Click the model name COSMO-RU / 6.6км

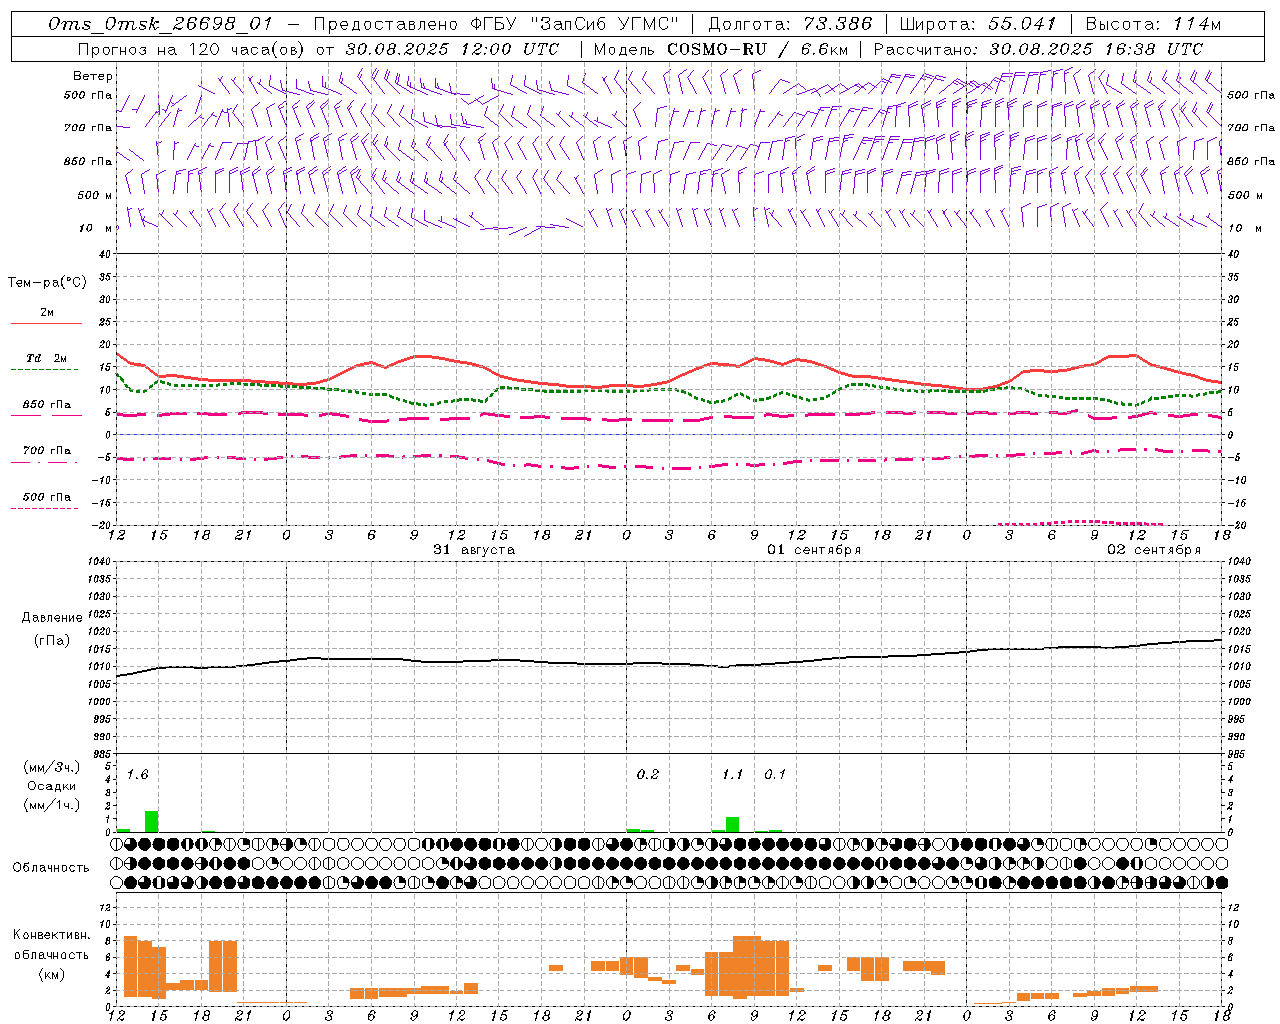758,49
